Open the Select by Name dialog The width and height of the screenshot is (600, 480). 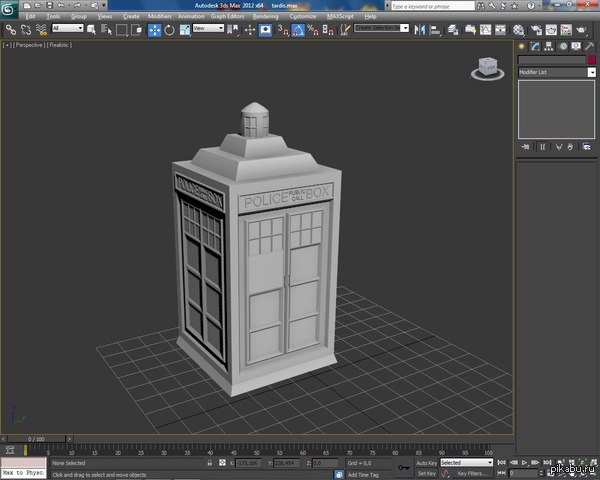tap(106, 29)
